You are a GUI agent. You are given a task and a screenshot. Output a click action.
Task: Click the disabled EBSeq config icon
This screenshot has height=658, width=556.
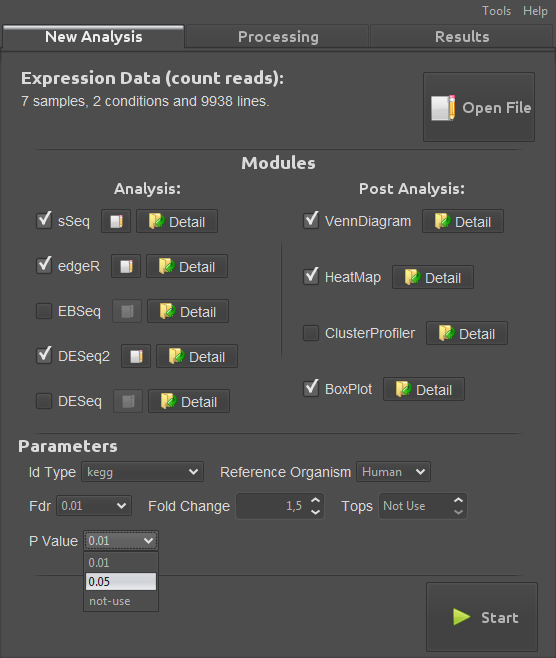(x=127, y=311)
